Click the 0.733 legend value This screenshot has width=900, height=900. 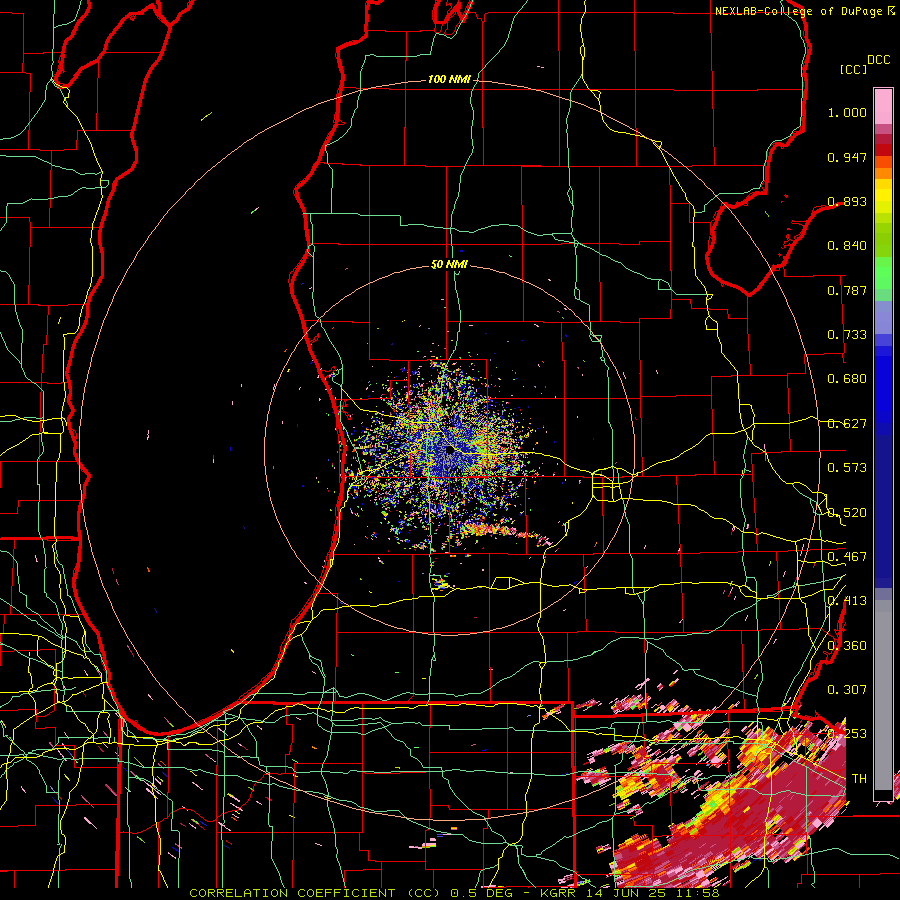(x=847, y=335)
